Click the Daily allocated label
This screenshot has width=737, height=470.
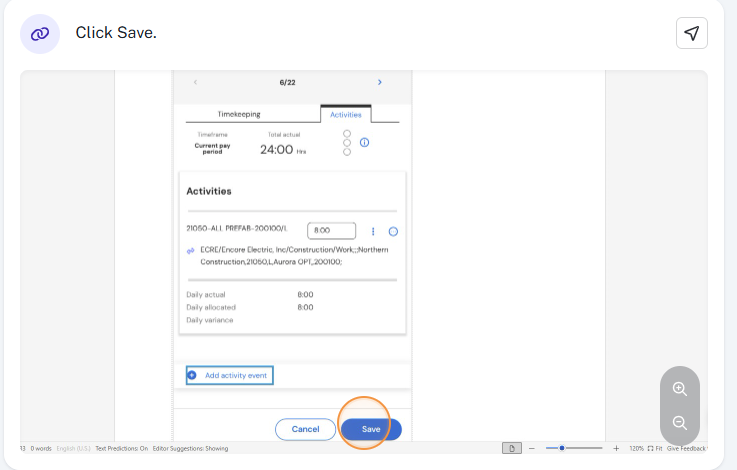point(211,307)
